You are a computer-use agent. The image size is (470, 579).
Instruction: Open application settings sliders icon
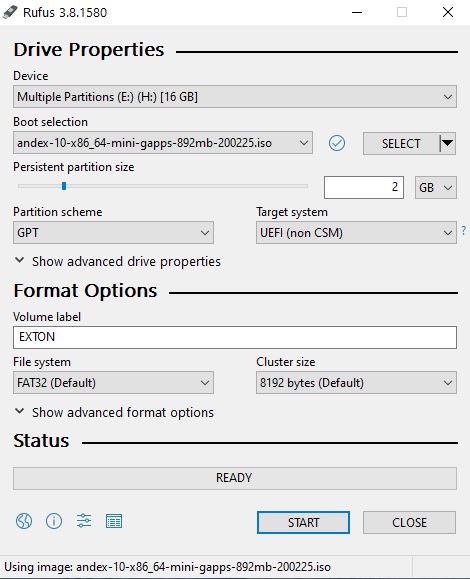click(84, 521)
